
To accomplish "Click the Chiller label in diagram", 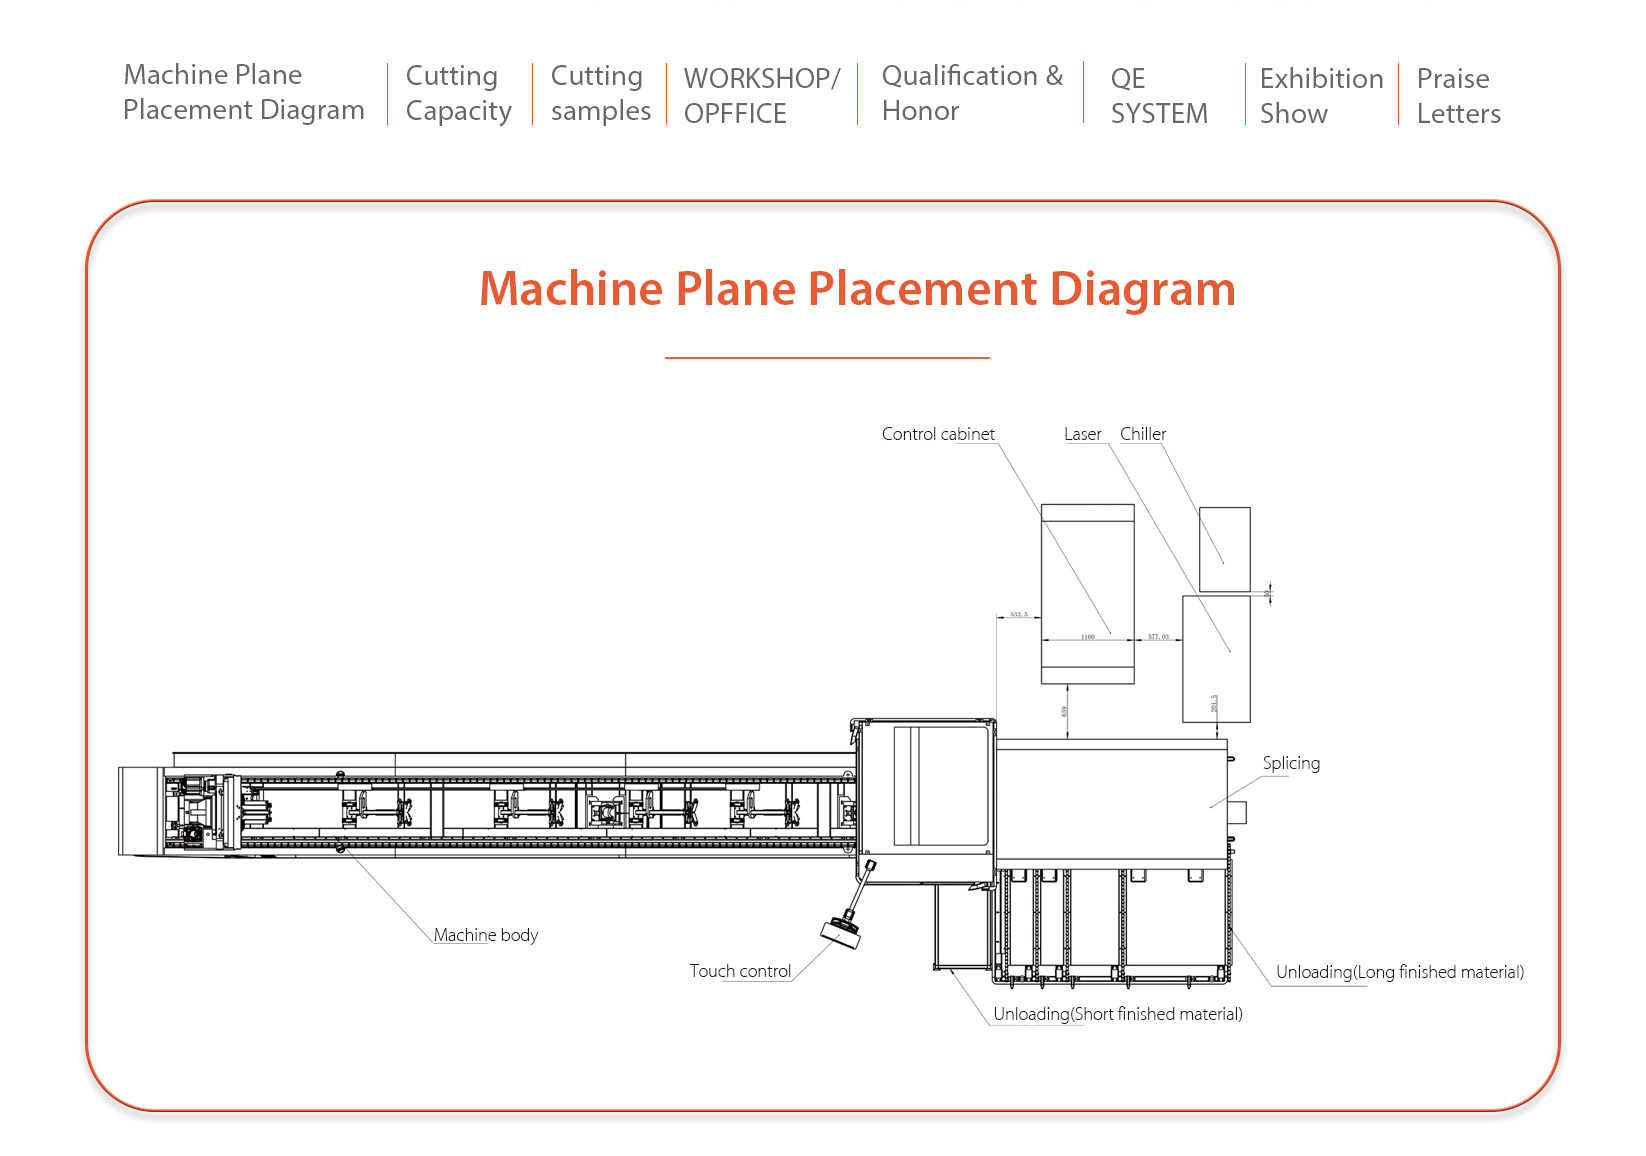I will tap(1143, 434).
